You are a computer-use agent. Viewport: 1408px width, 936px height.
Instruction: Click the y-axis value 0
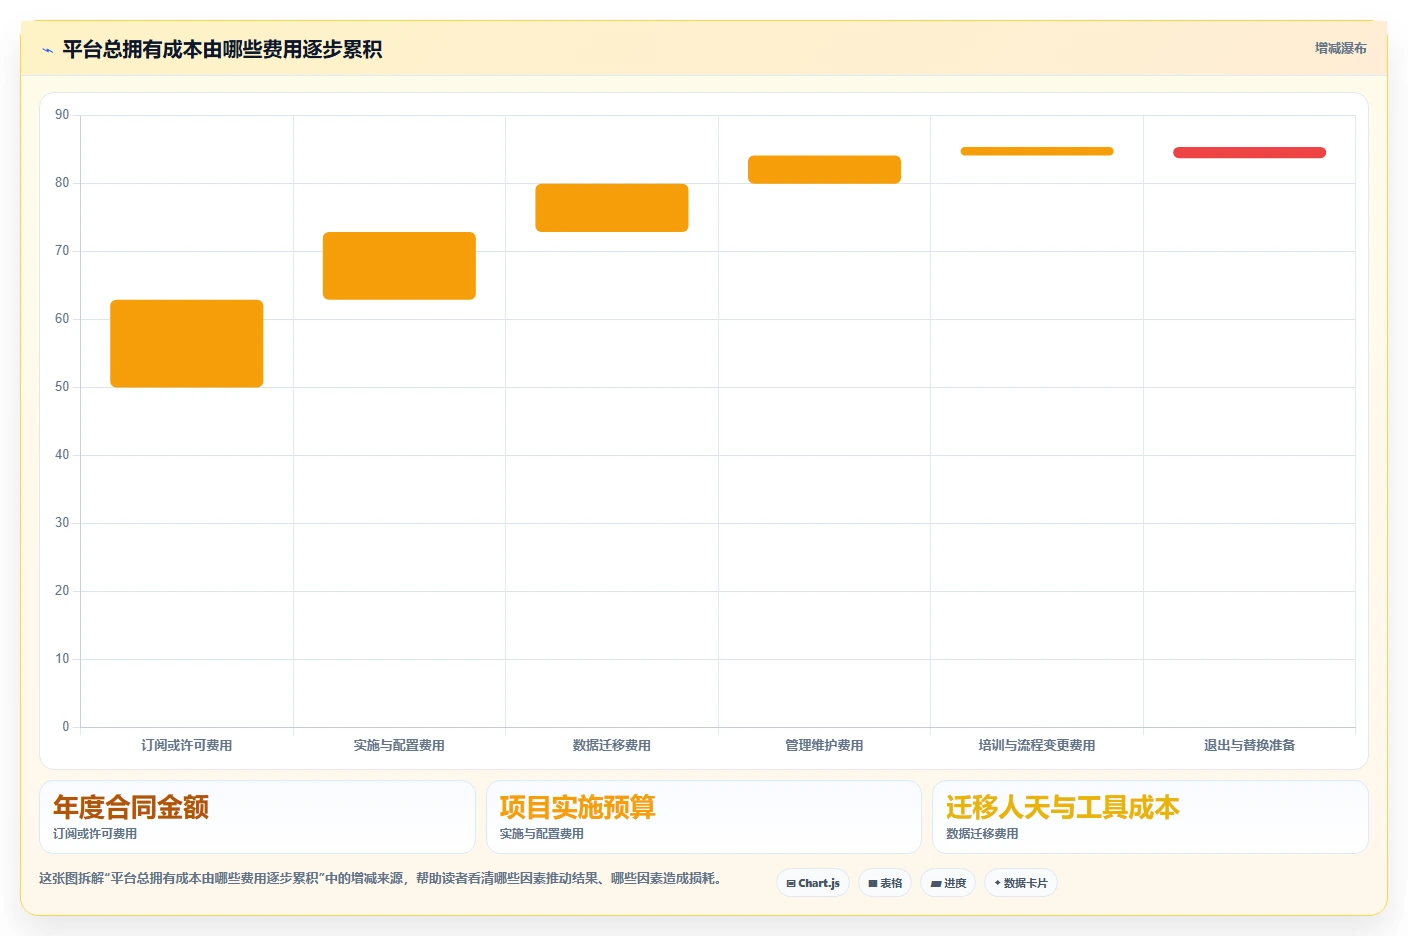tap(66, 727)
